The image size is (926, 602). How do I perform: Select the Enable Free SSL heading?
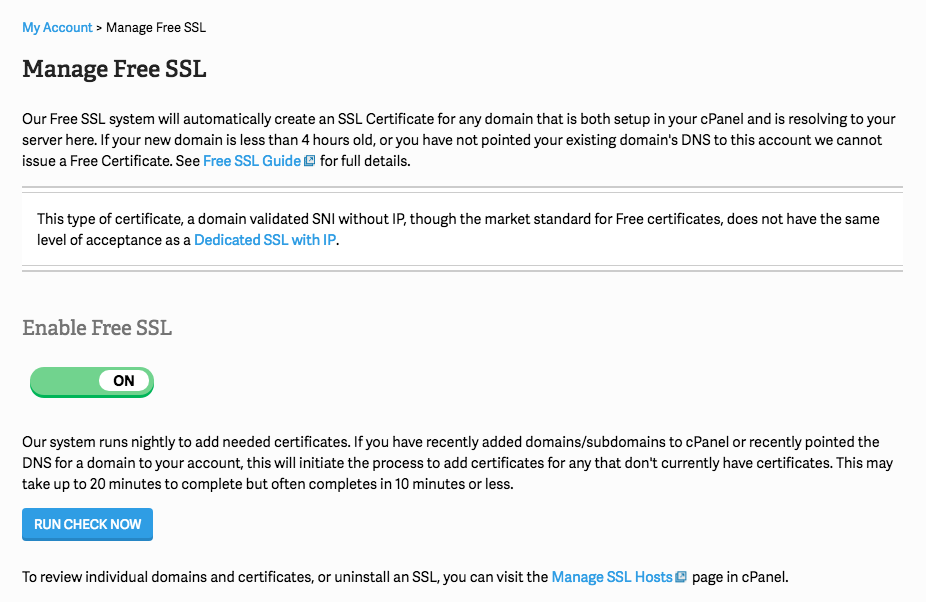pos(97,328)
